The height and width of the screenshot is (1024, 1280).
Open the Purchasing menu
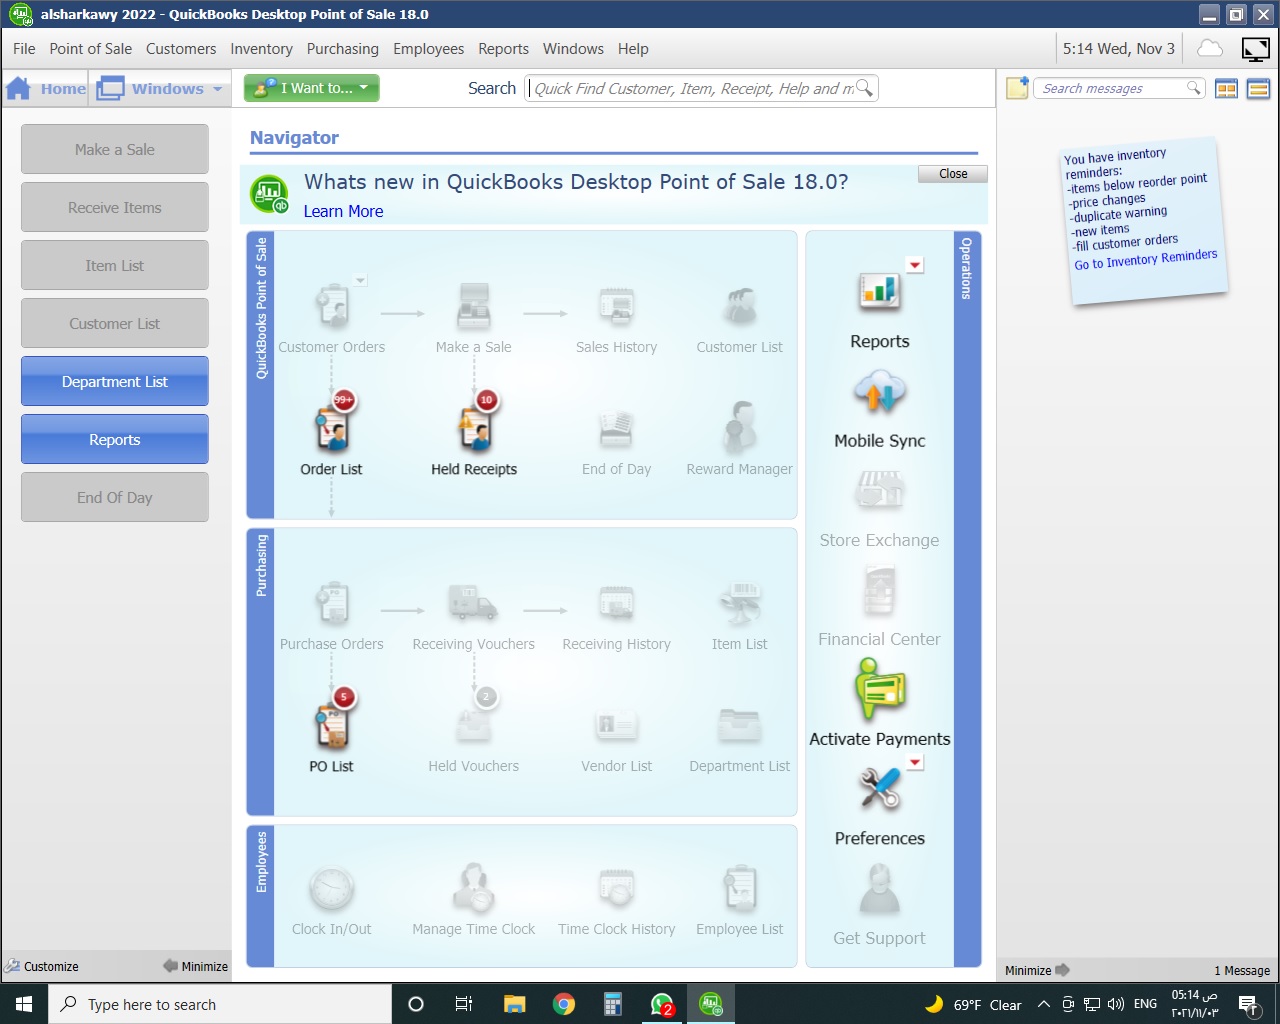point(342,48)
